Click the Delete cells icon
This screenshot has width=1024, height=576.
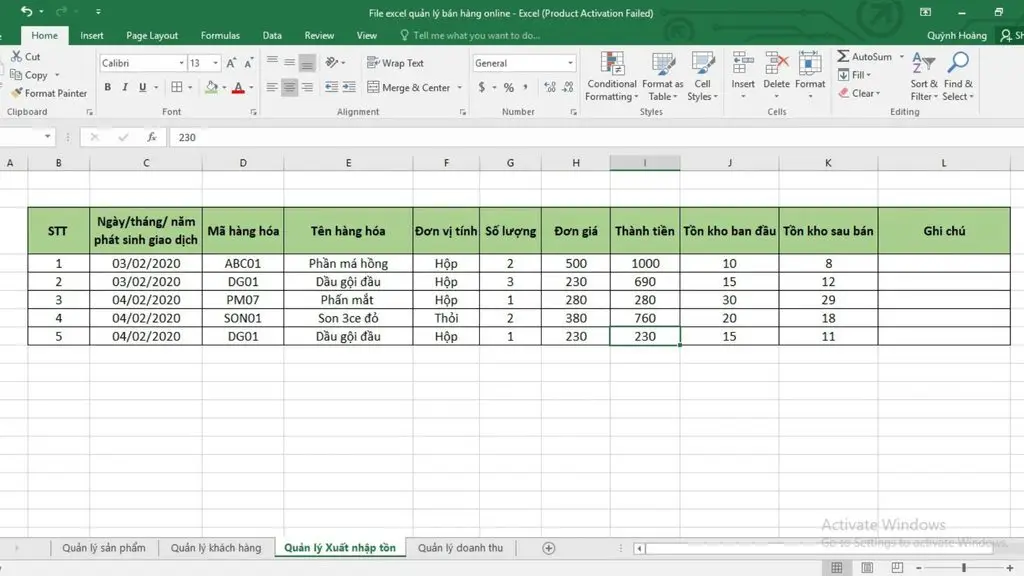pos(776,64)
